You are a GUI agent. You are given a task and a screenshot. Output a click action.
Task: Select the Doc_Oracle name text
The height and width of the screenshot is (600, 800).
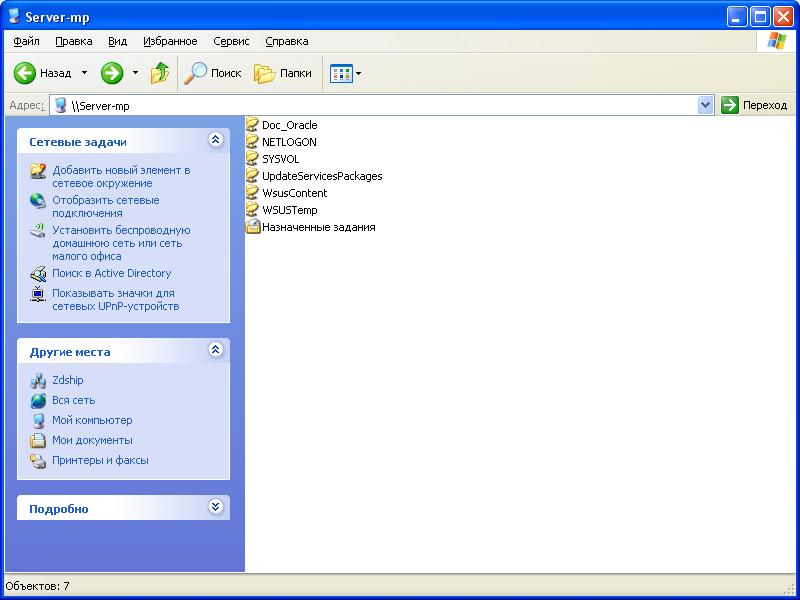pos(289,125)
